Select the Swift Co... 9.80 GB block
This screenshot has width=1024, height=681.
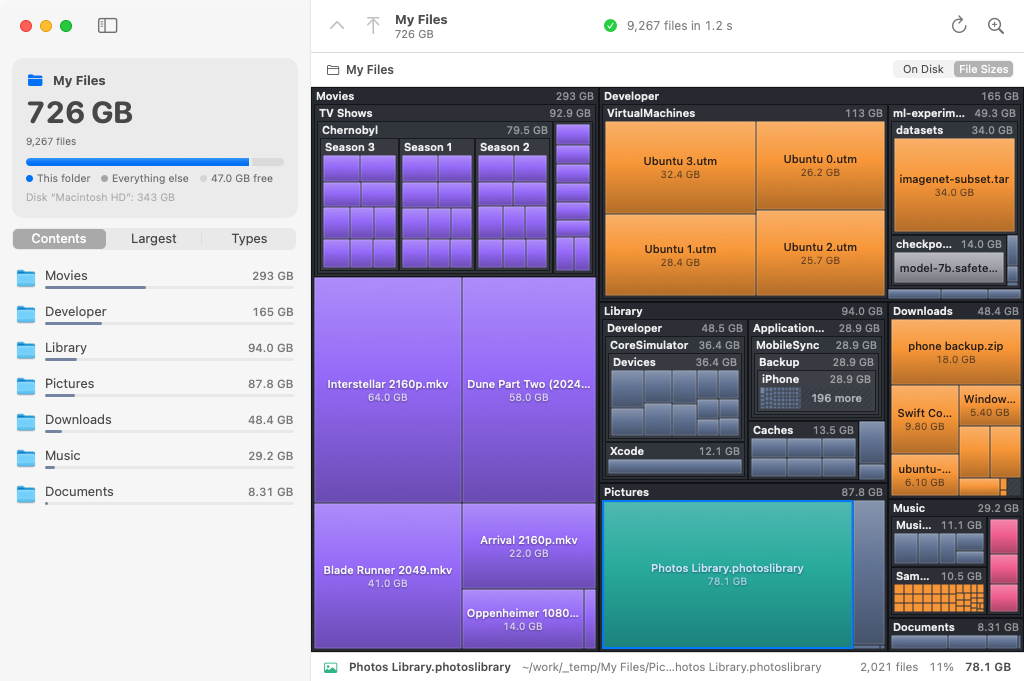pos(924,419)
